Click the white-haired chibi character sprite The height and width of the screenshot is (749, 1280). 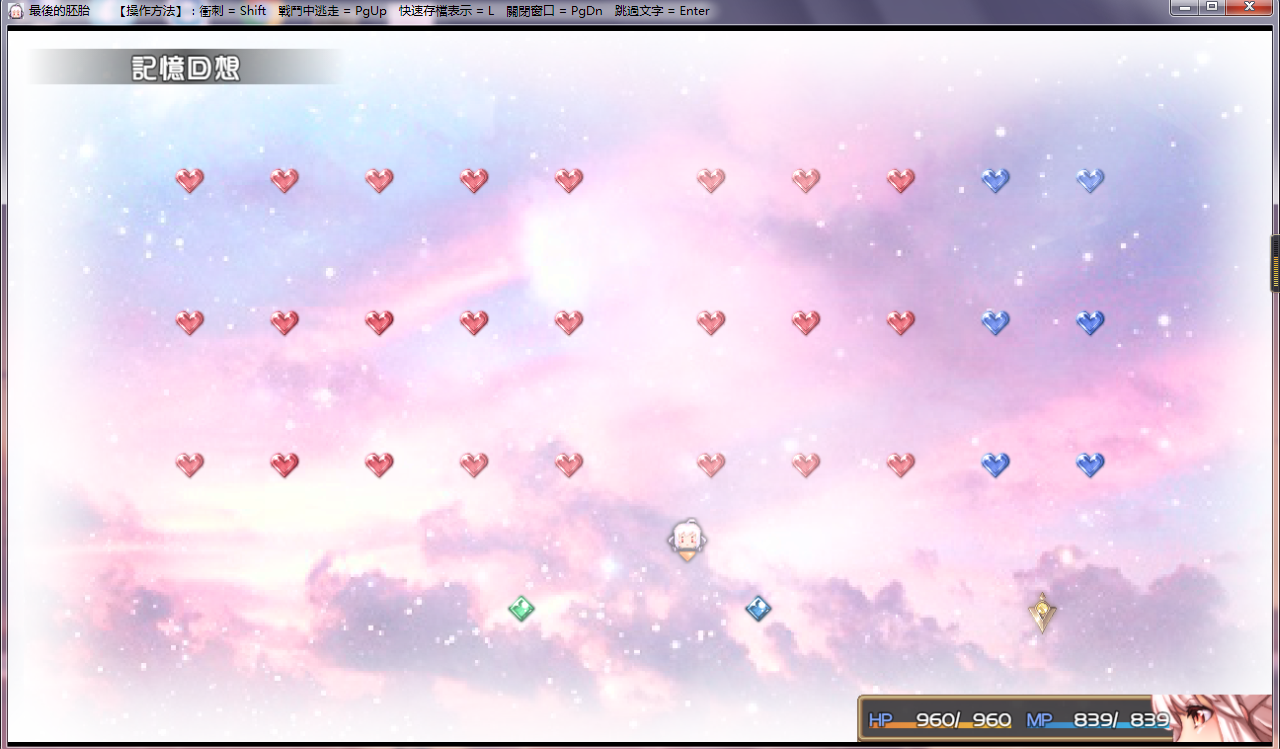tap(687, 540)
